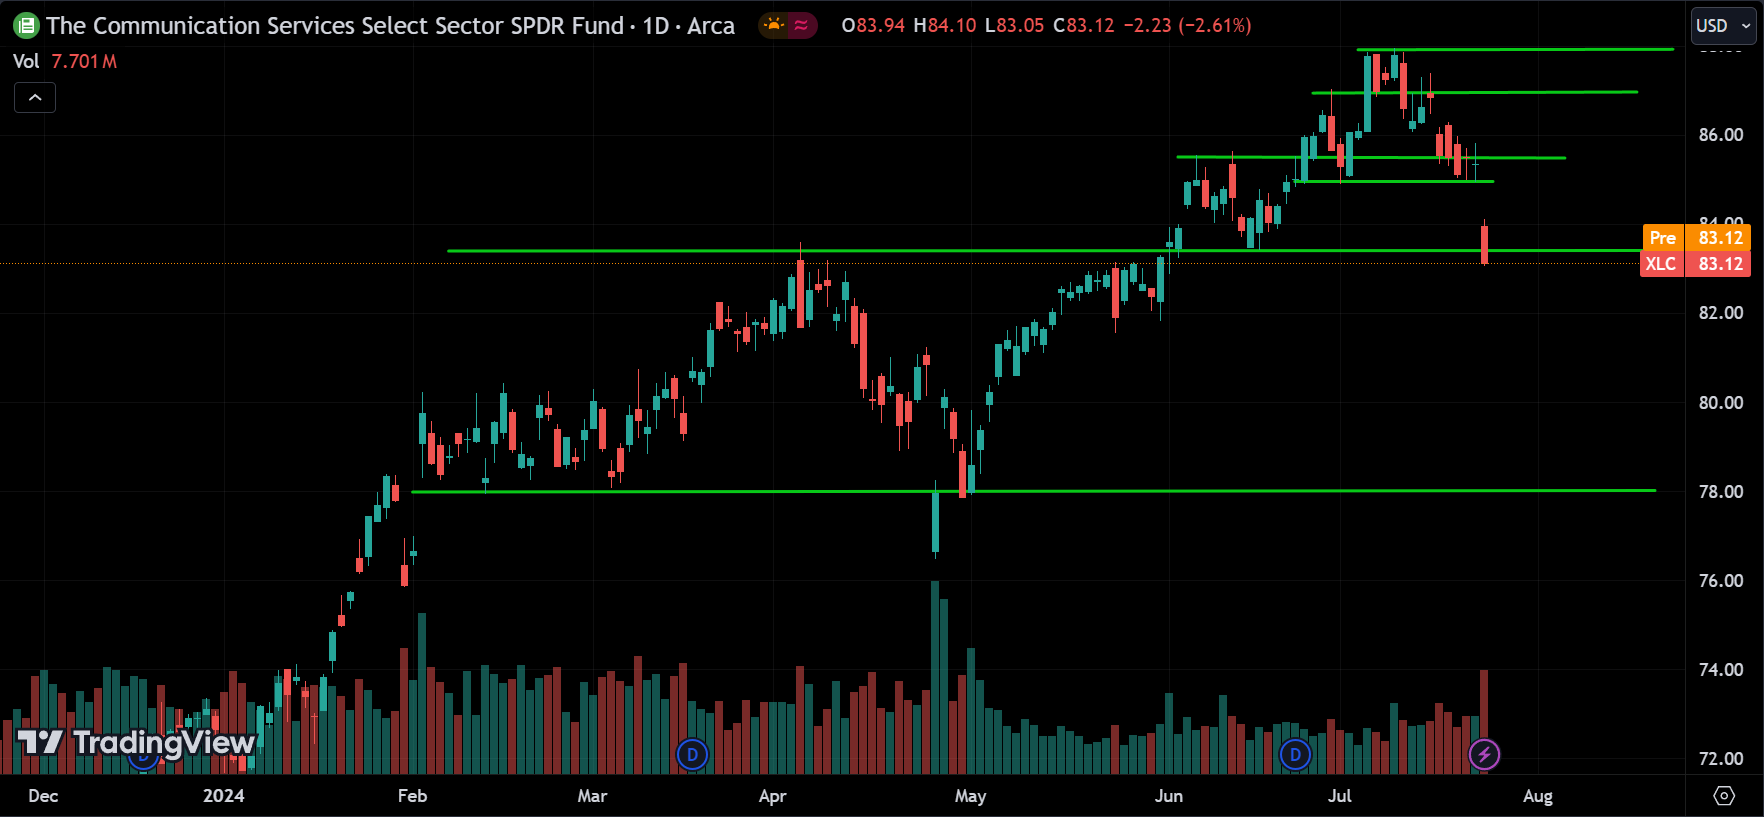Image resolution: width=1764 pixels, height=817 pixels.
Task: Click the Aug label on time axis
Action: pos(1537,796)
